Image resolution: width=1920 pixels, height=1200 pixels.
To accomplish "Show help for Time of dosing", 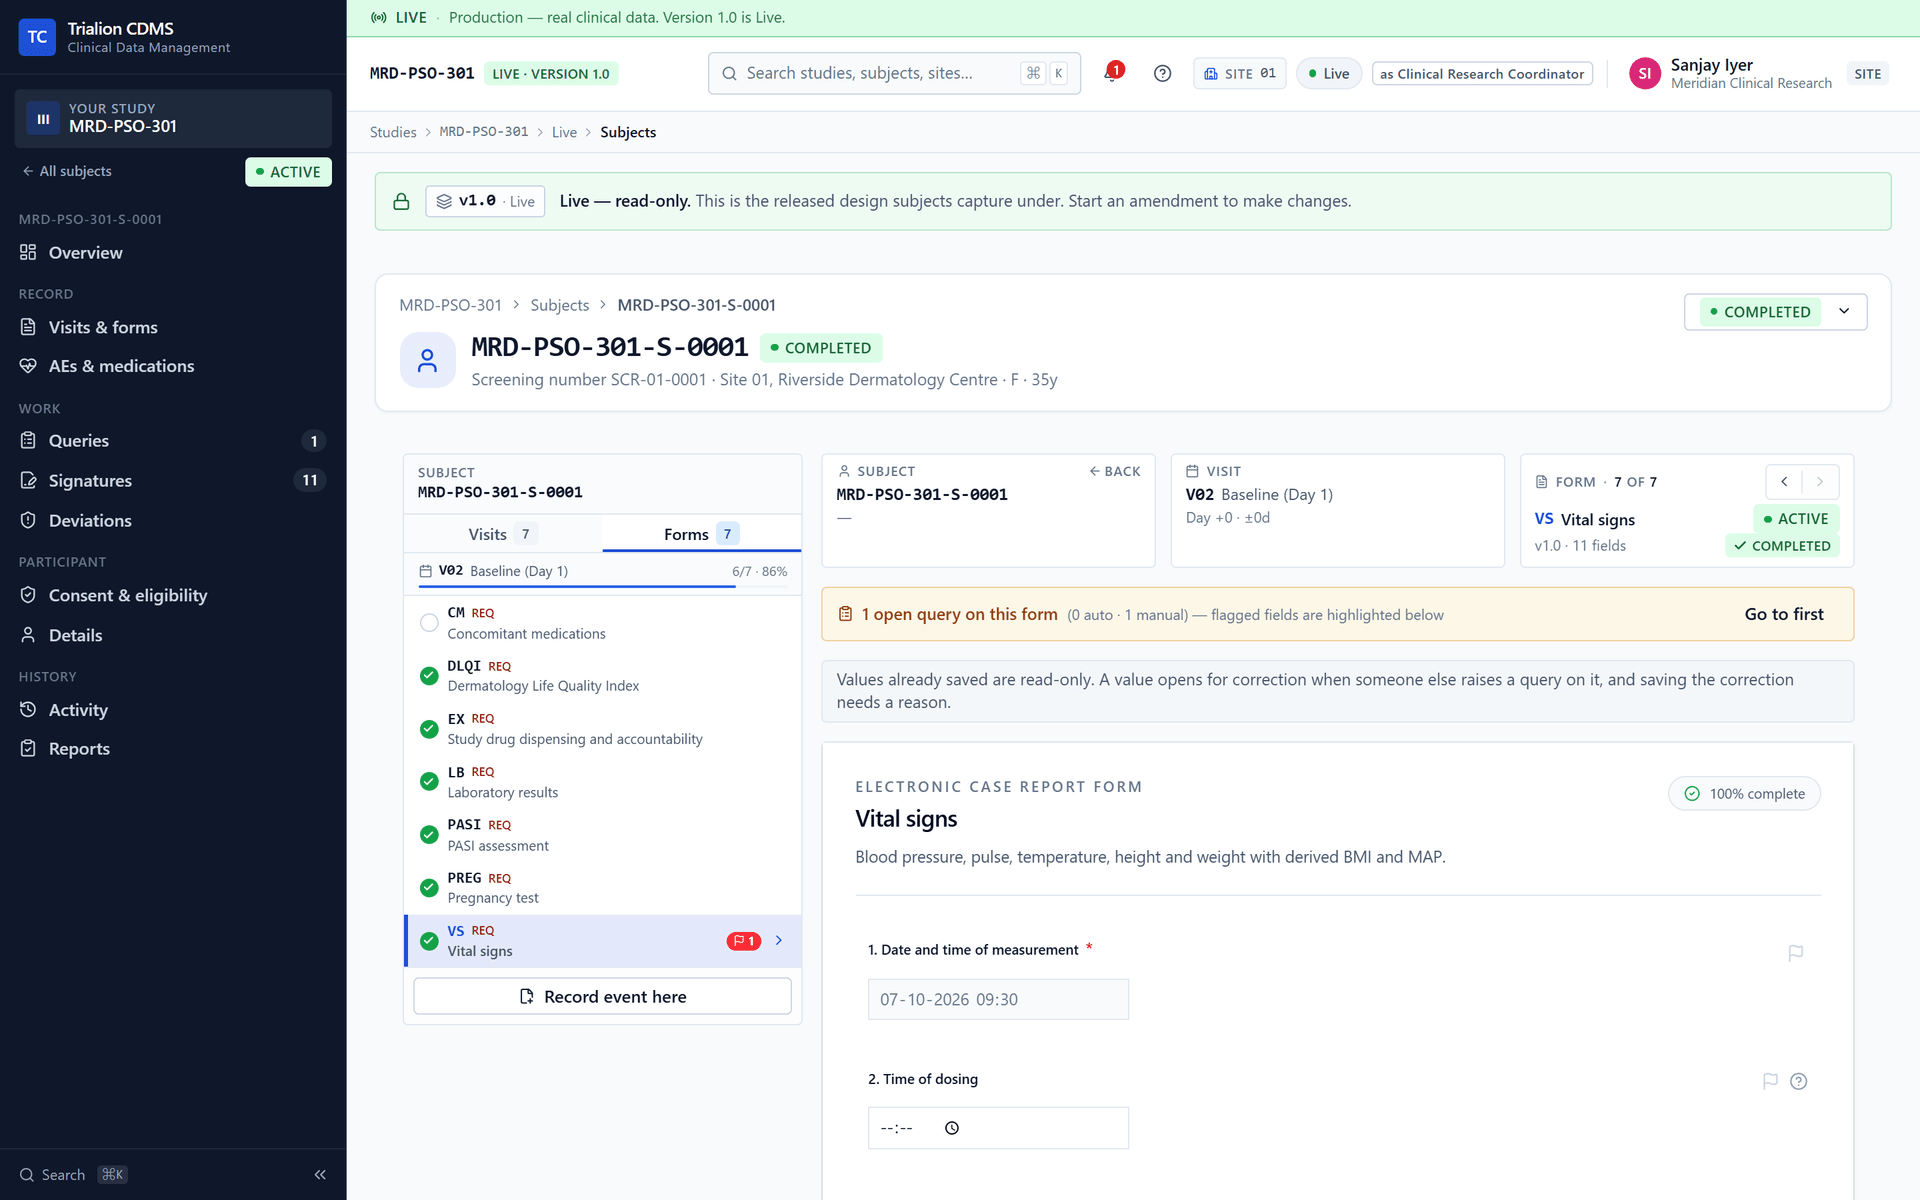I will (x=1798, y=1081).
